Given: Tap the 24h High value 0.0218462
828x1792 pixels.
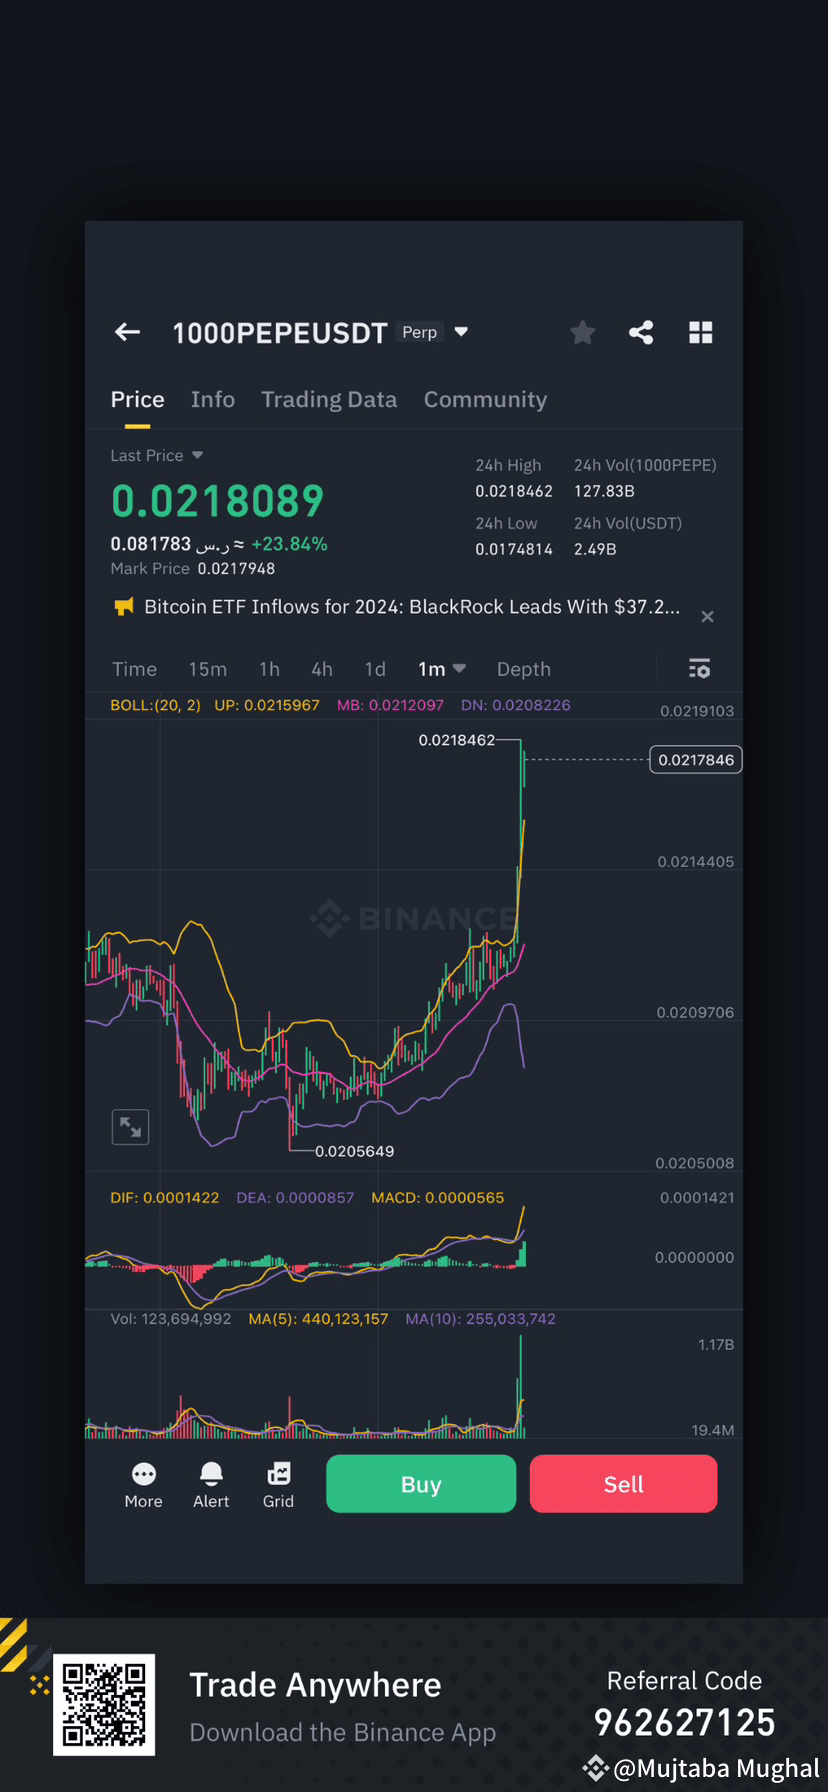Looking at the screenshot, I should tap(514, 491).
